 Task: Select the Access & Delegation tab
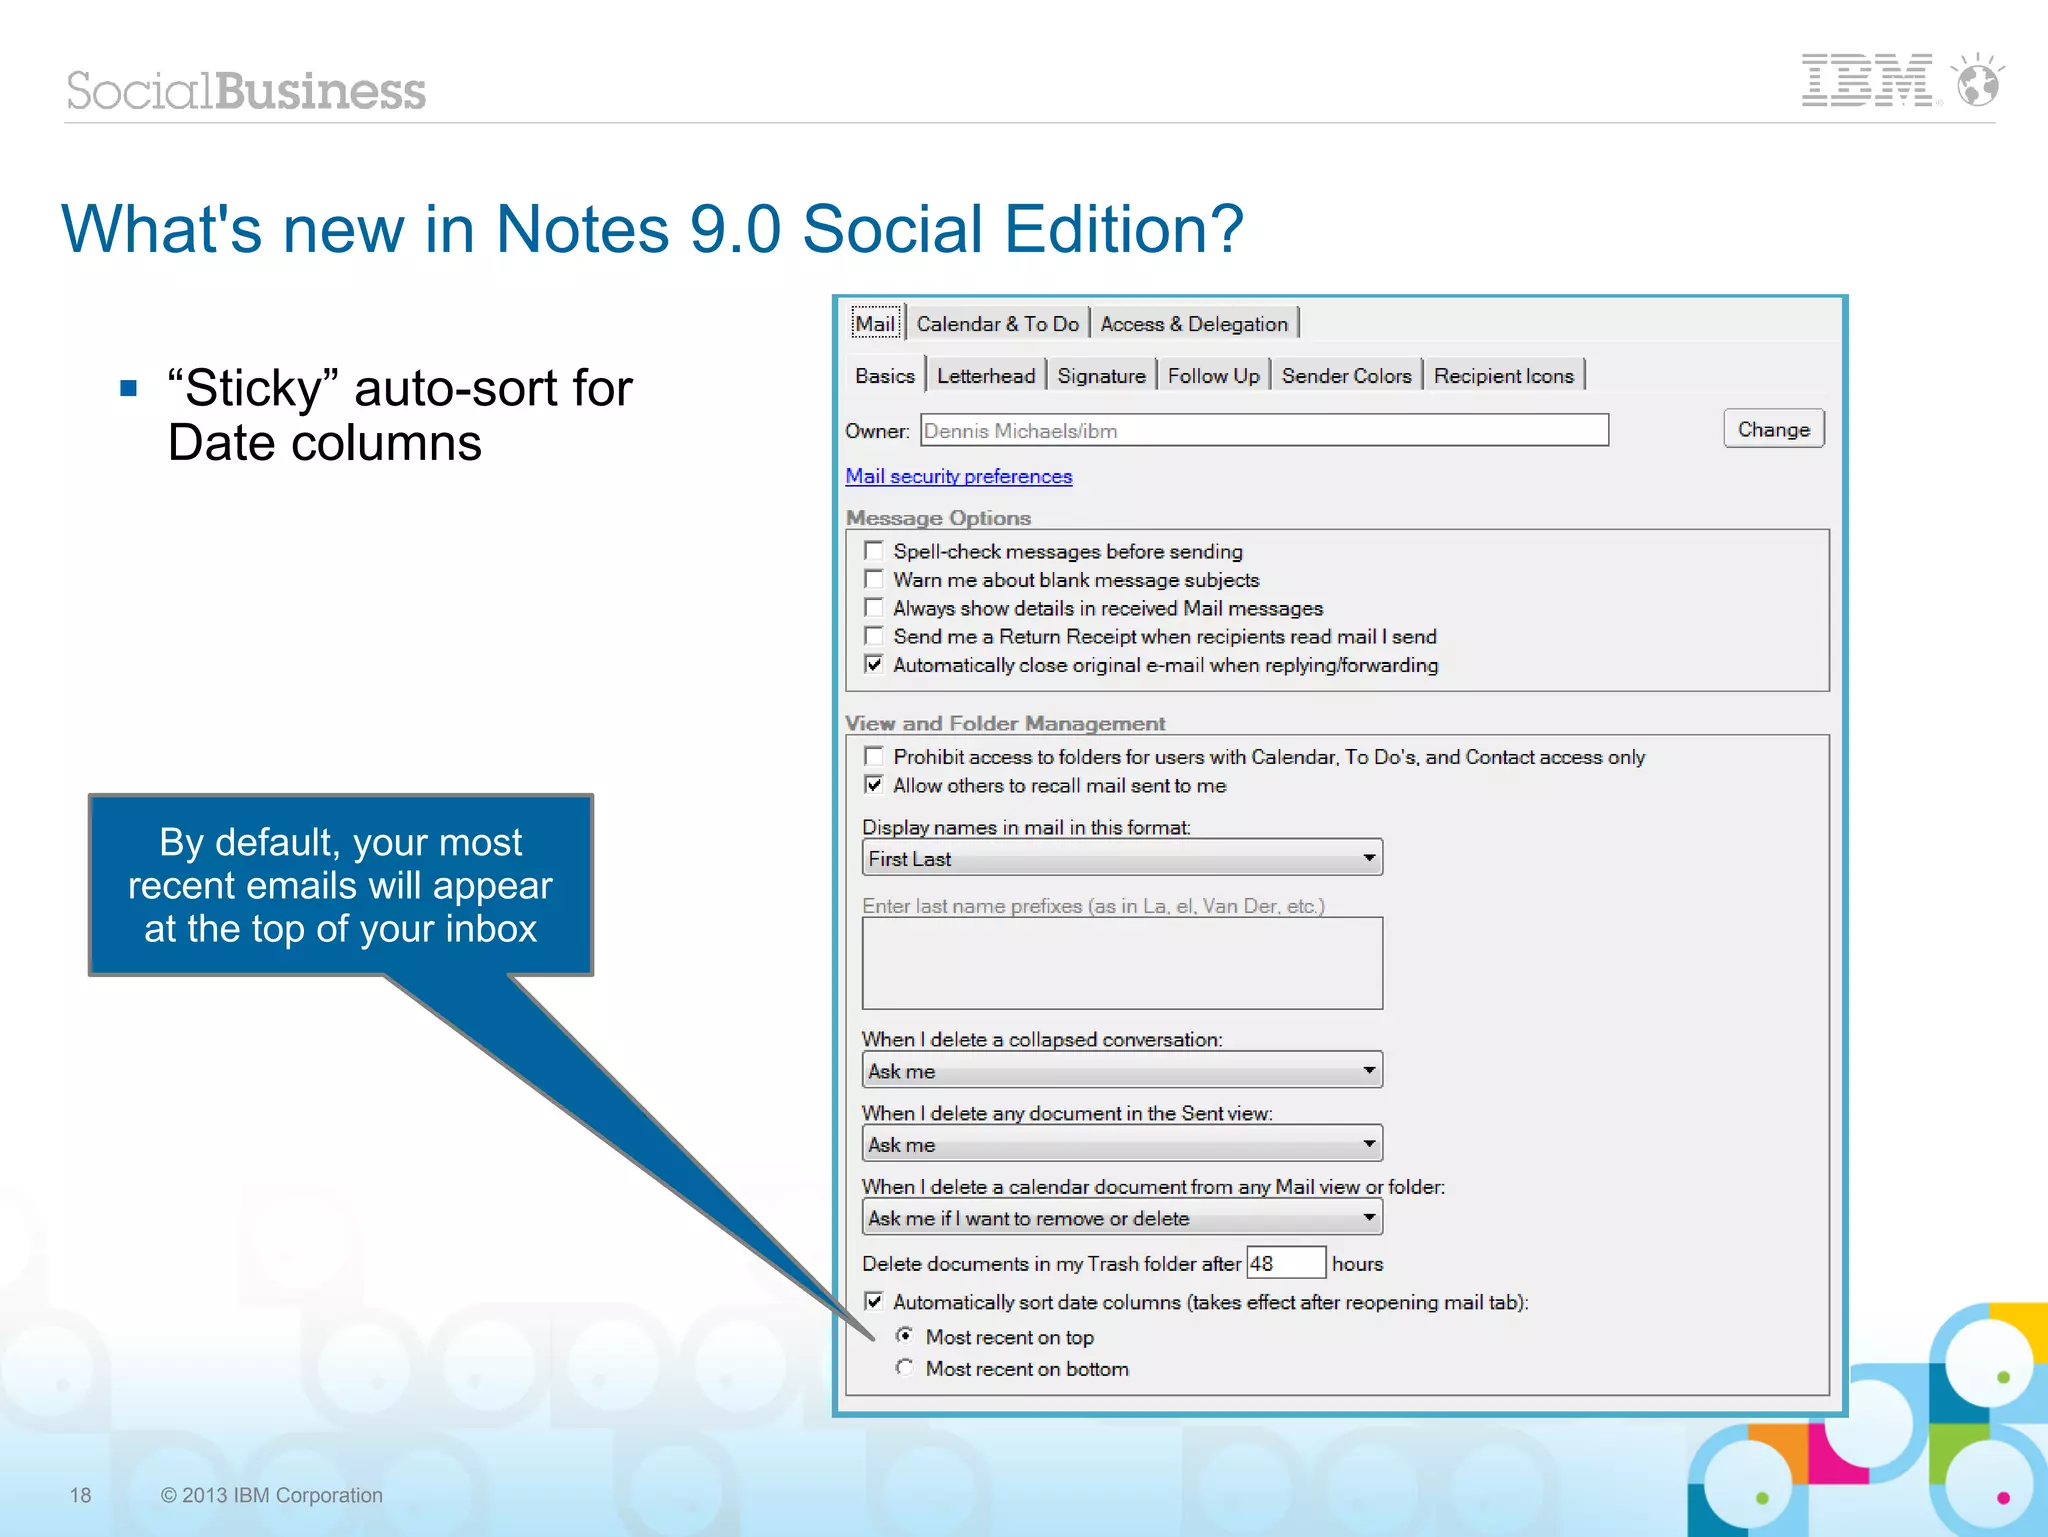point(1193,324)
